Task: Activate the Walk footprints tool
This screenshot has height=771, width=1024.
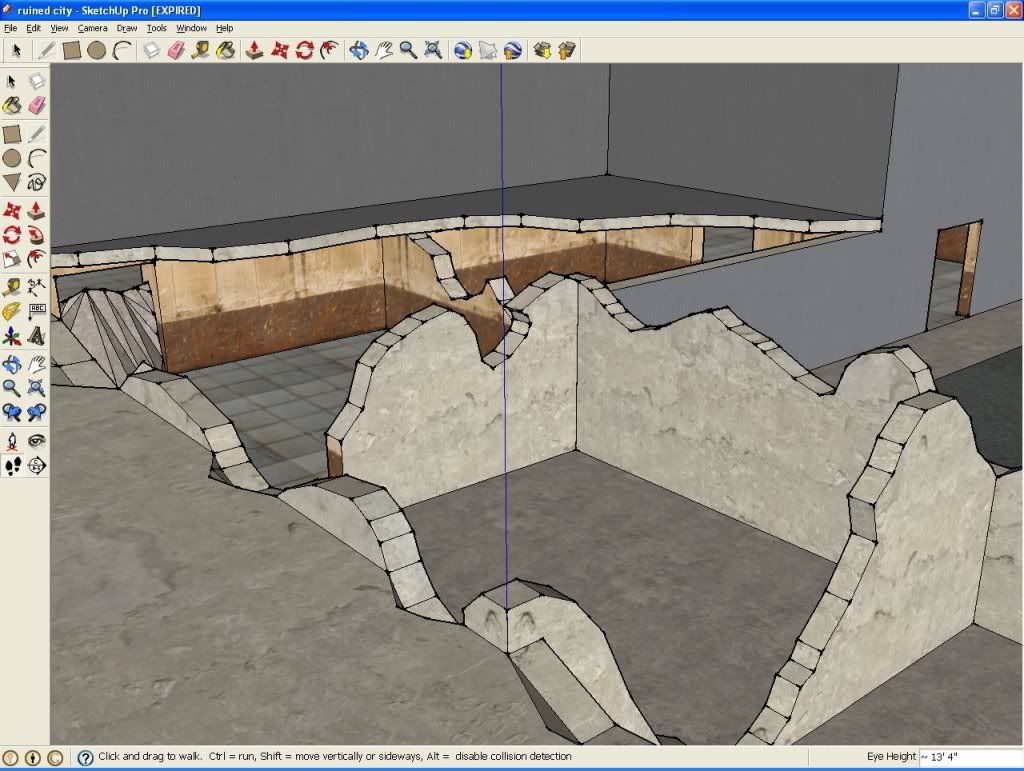Action: tap(12, 465)
